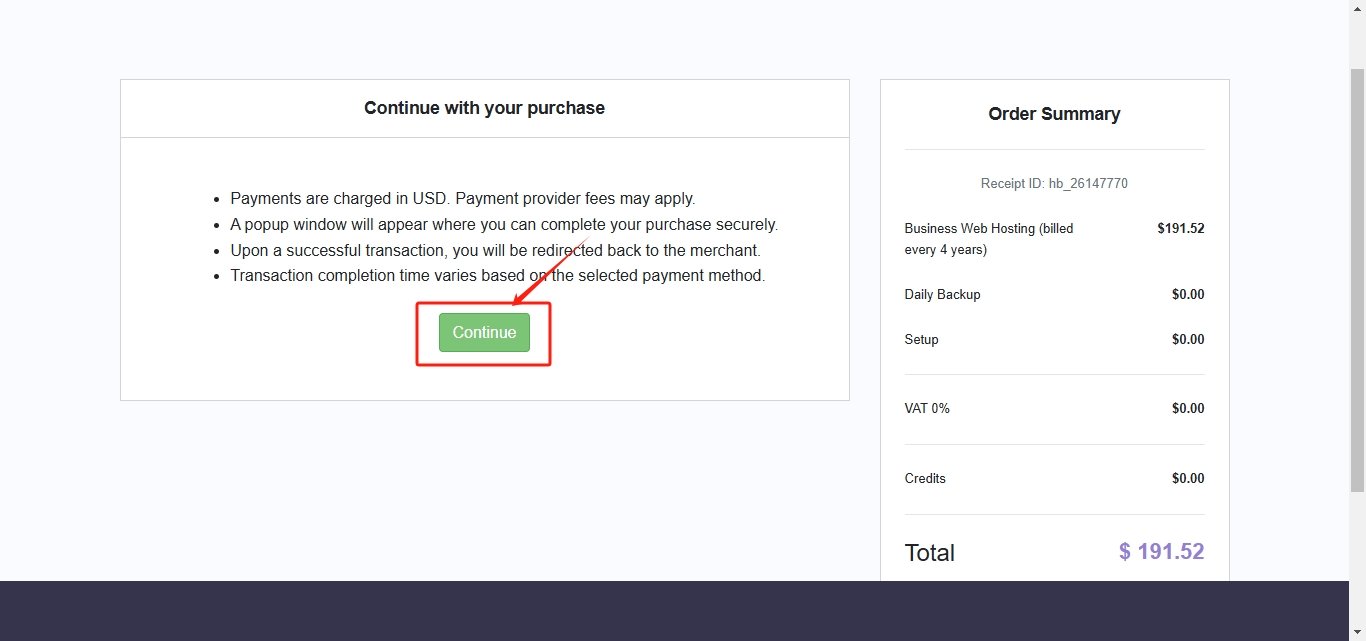Image resolution: width=1366 pixels, height=641 pixels.
Task: Click the Business Web Hosting line item
Action: (x=989, y=239)
